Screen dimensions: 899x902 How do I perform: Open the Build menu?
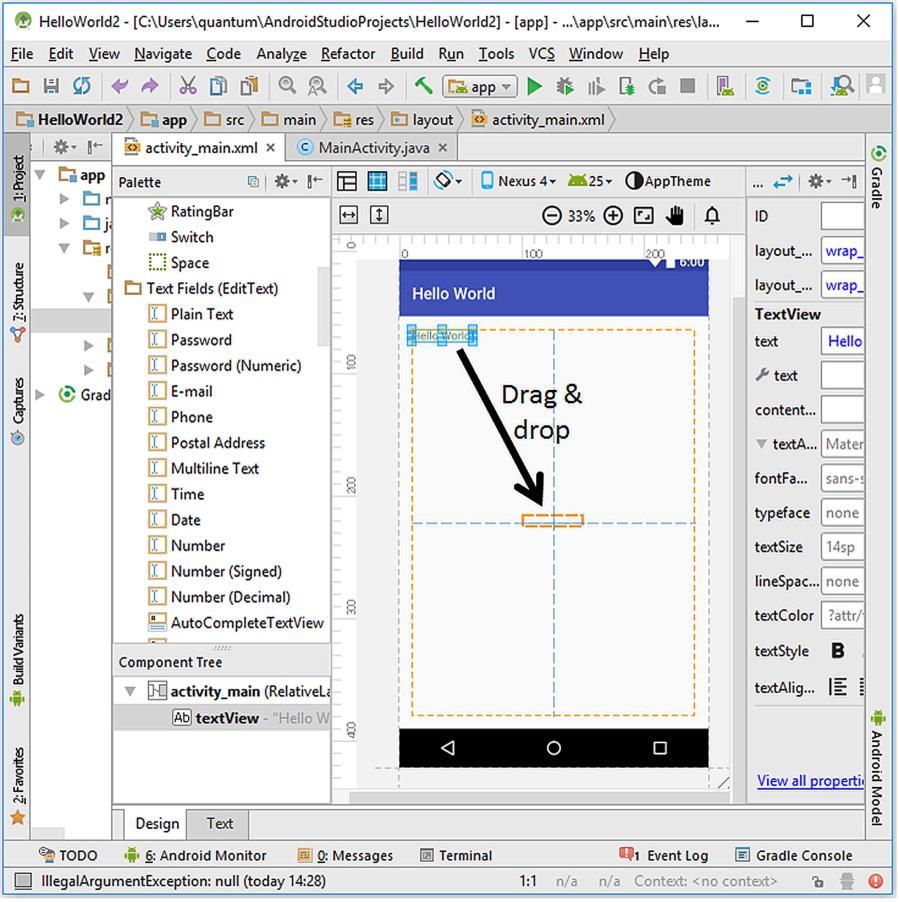(408, 55)
